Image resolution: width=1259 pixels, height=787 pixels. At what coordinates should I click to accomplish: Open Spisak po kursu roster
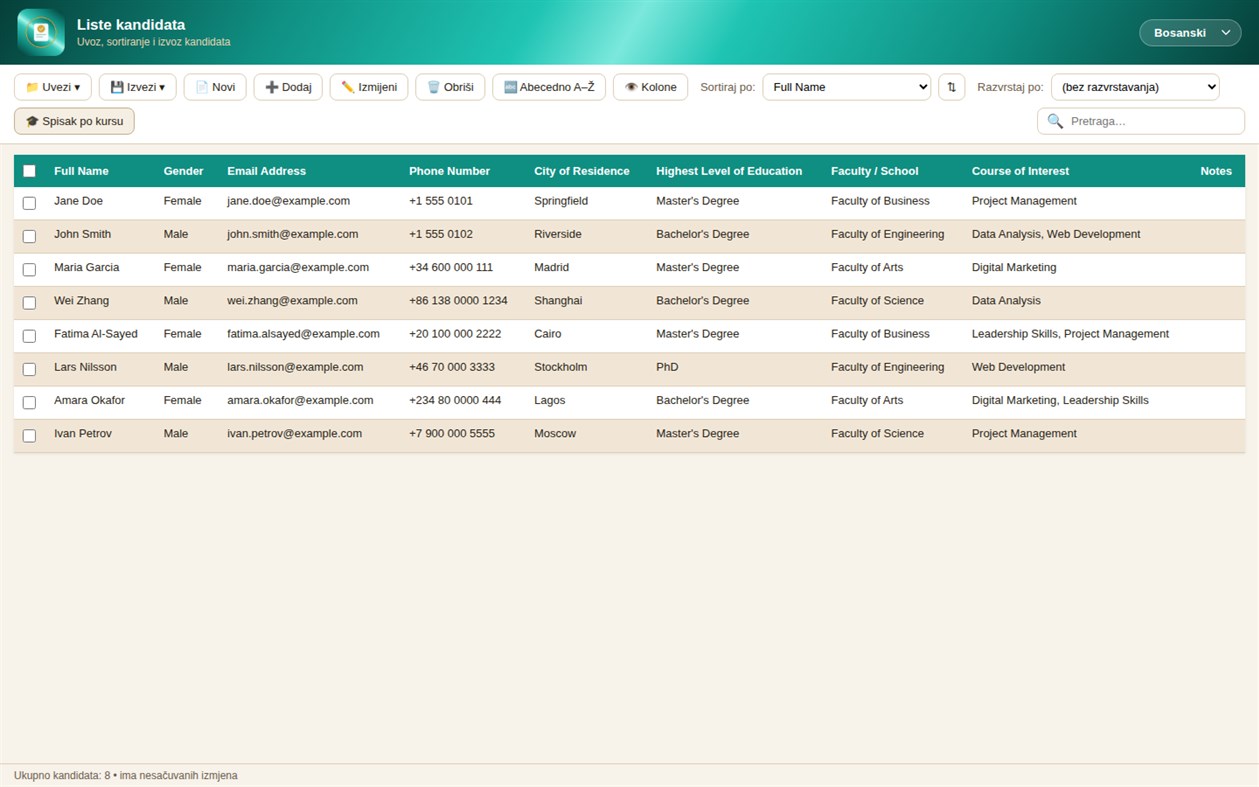pos(74,121)
